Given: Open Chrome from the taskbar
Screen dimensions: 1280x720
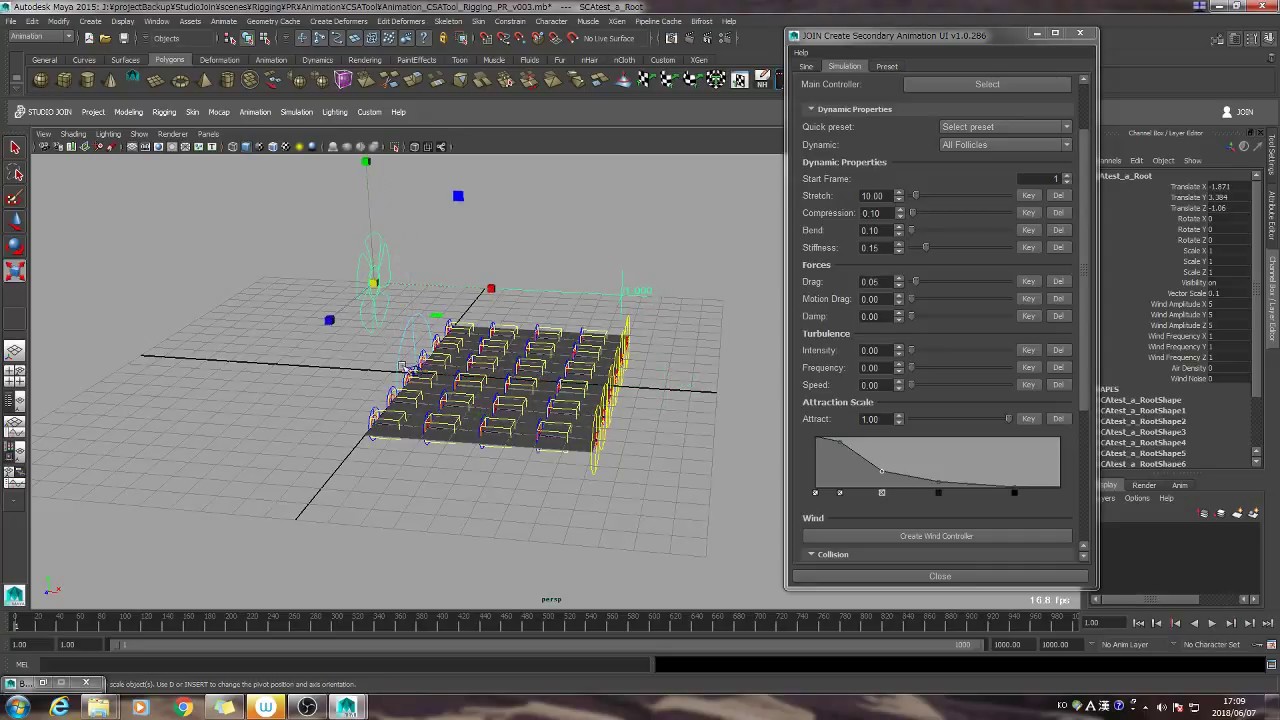Looking at the screenshot, I should click(183, 707).
